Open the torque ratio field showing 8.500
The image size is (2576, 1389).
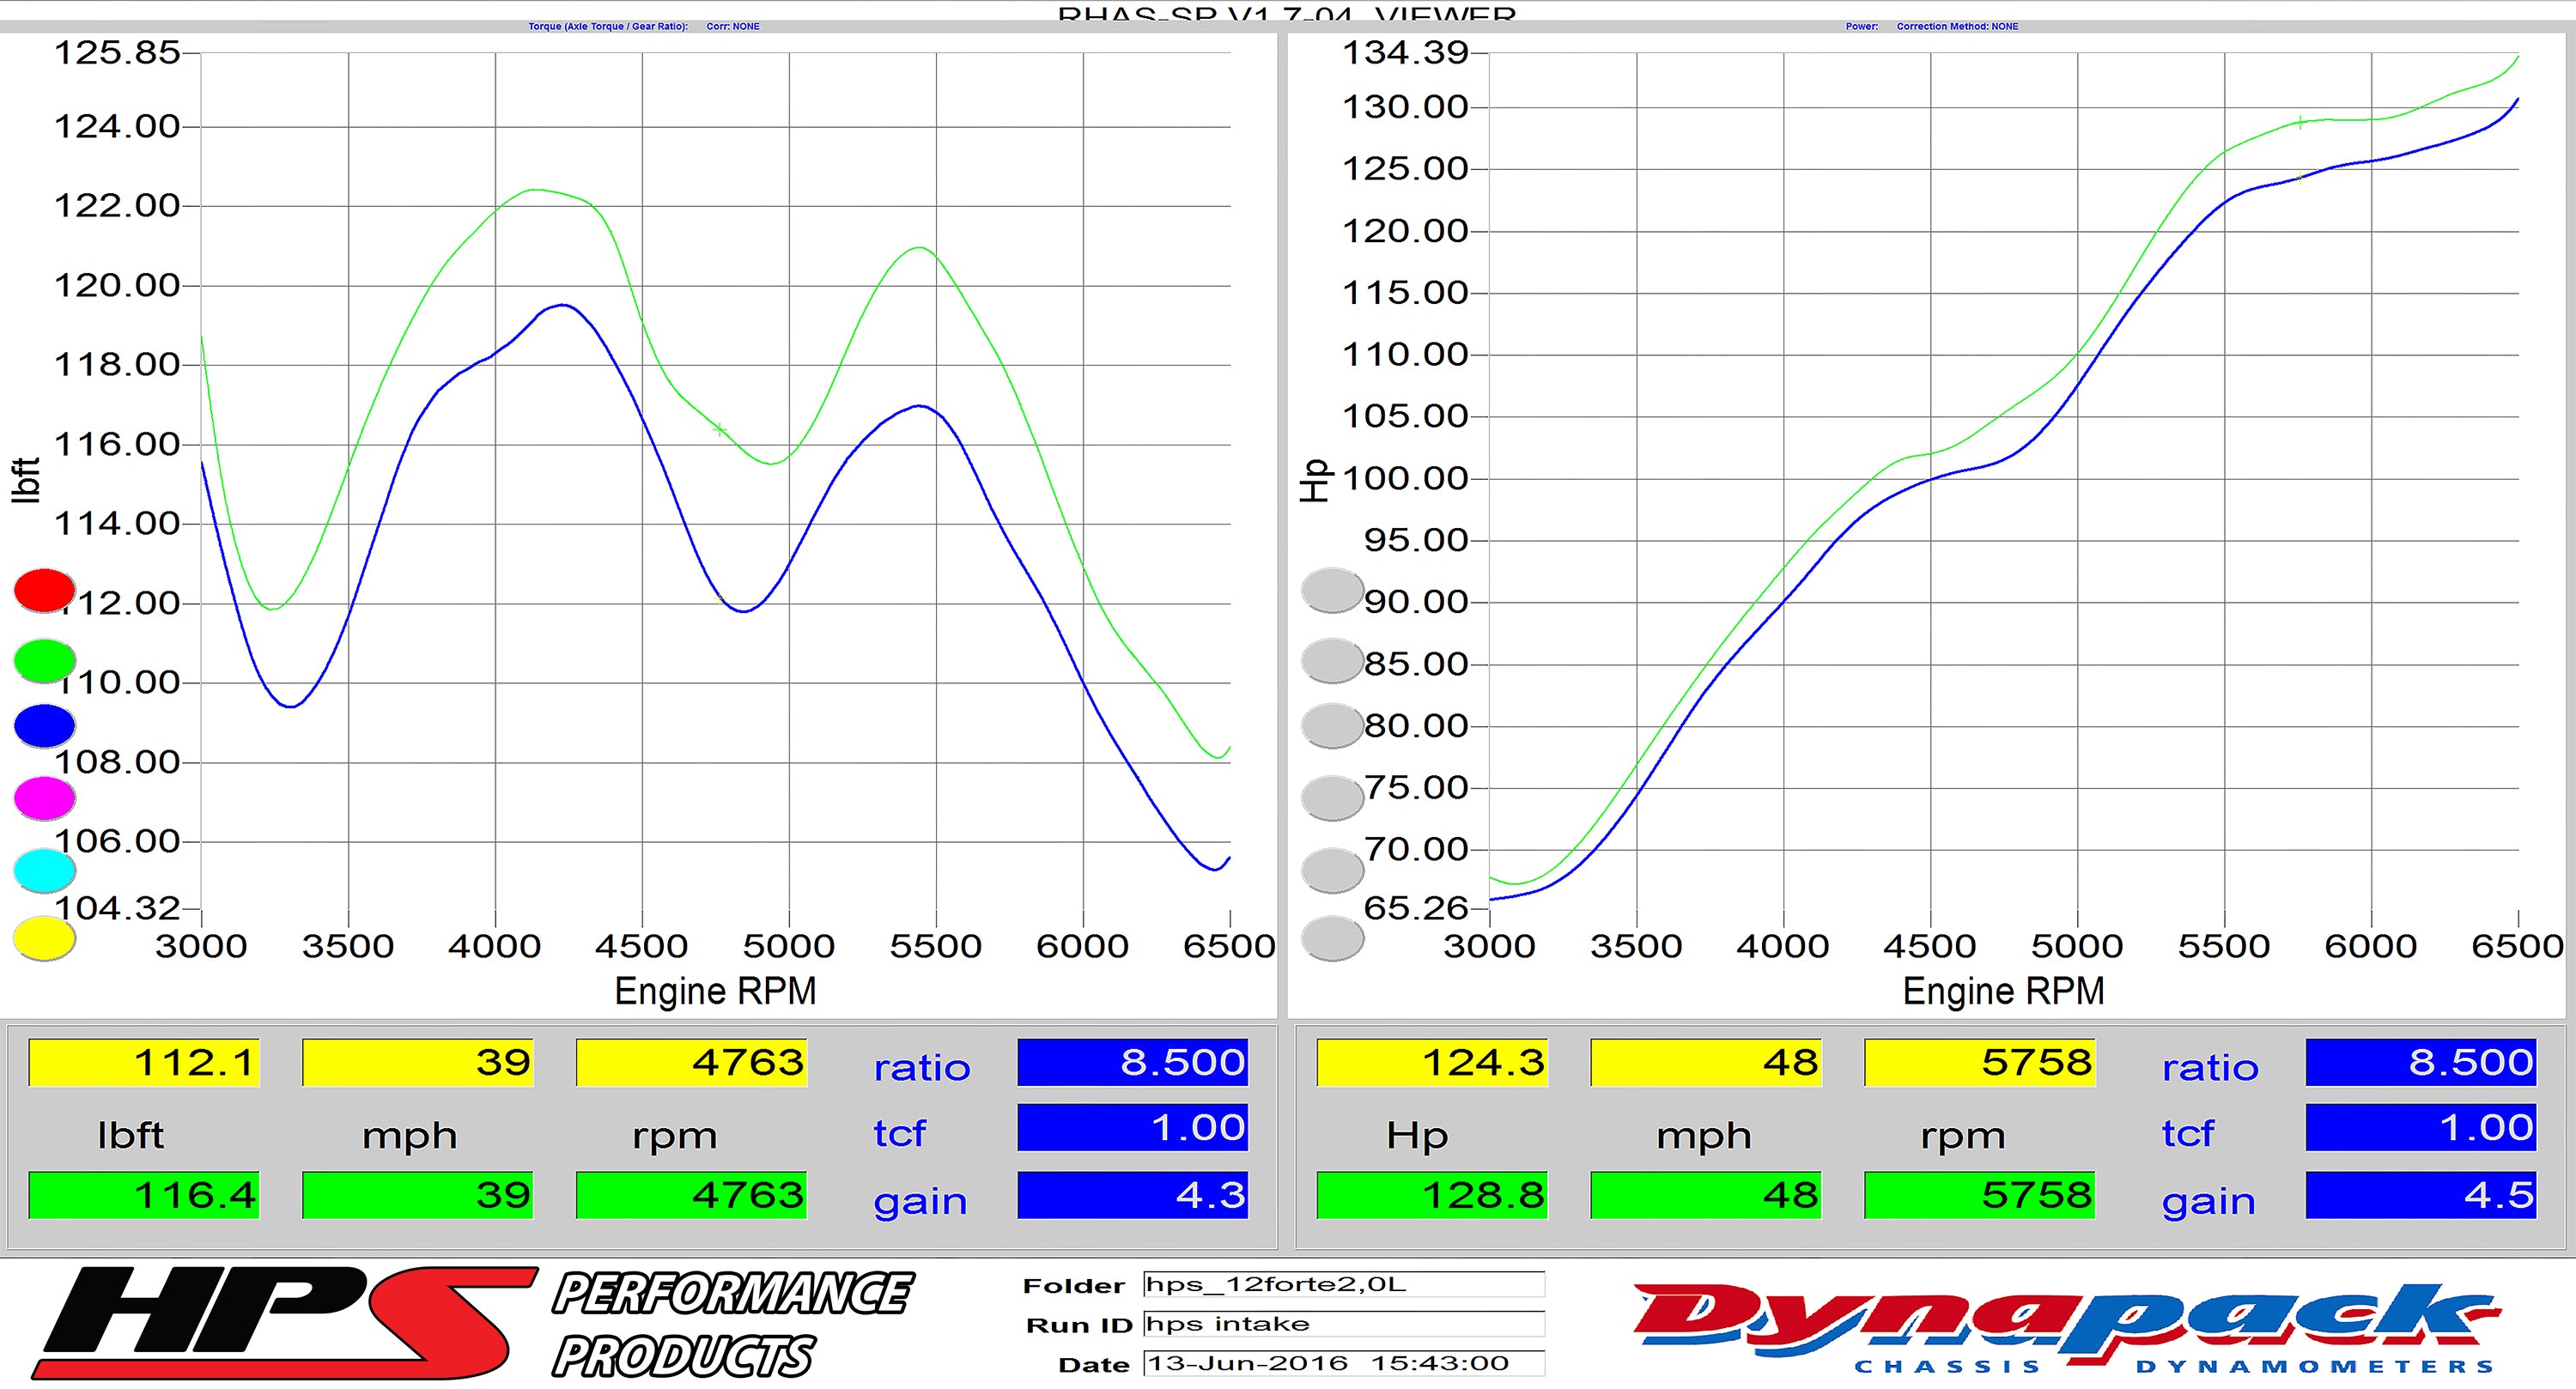point(1131,1062)
